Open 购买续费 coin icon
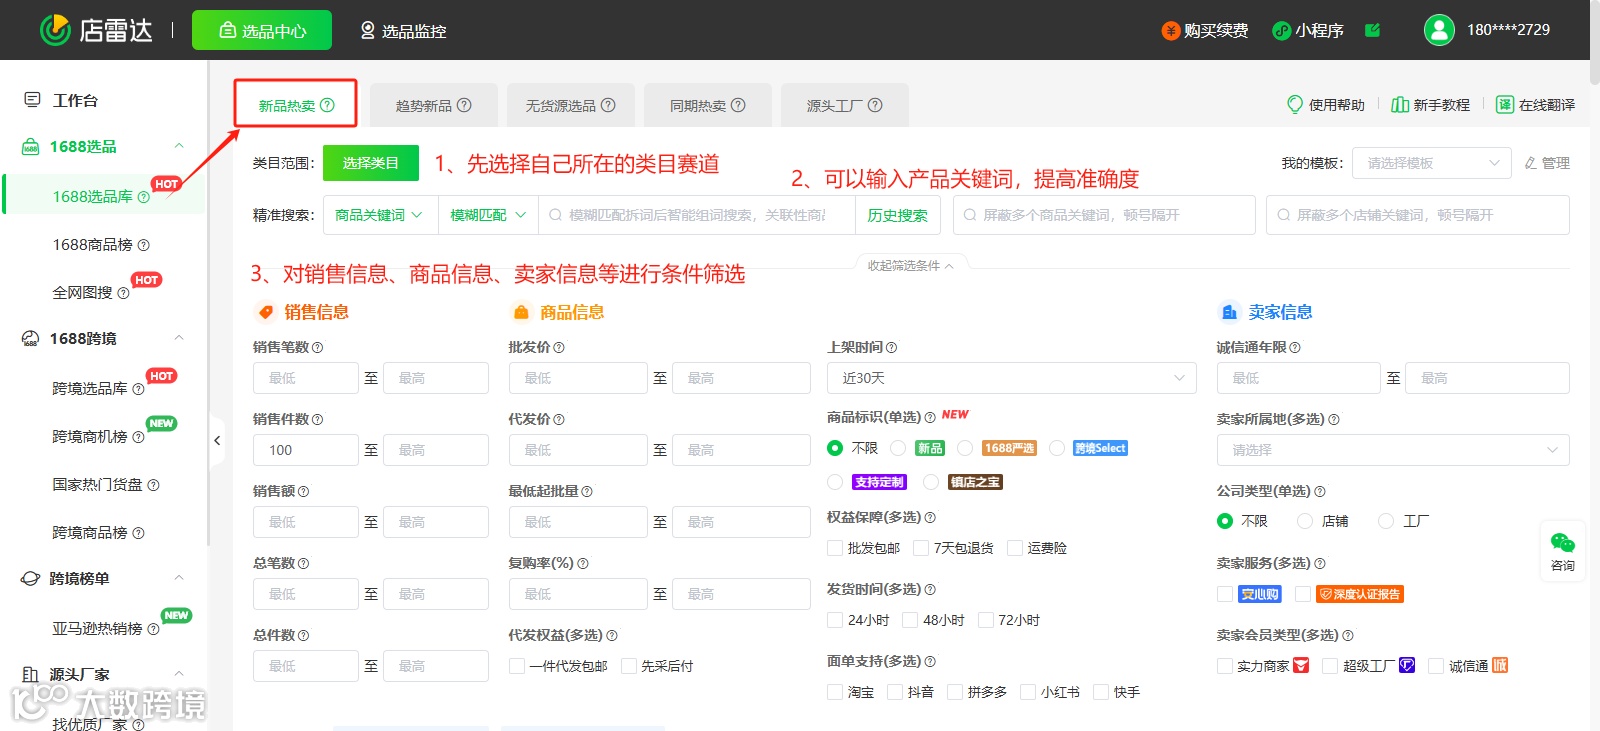 click(x=1170, y=31)
